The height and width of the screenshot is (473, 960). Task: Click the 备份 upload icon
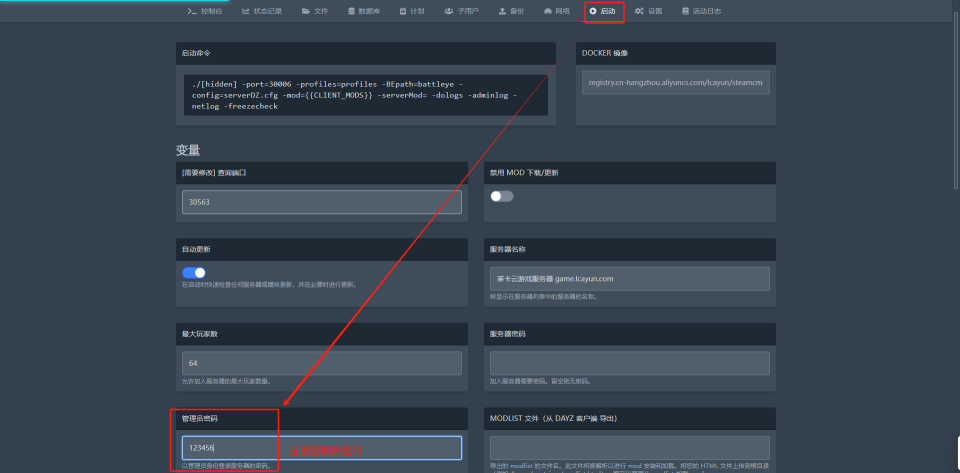(502, 11)
